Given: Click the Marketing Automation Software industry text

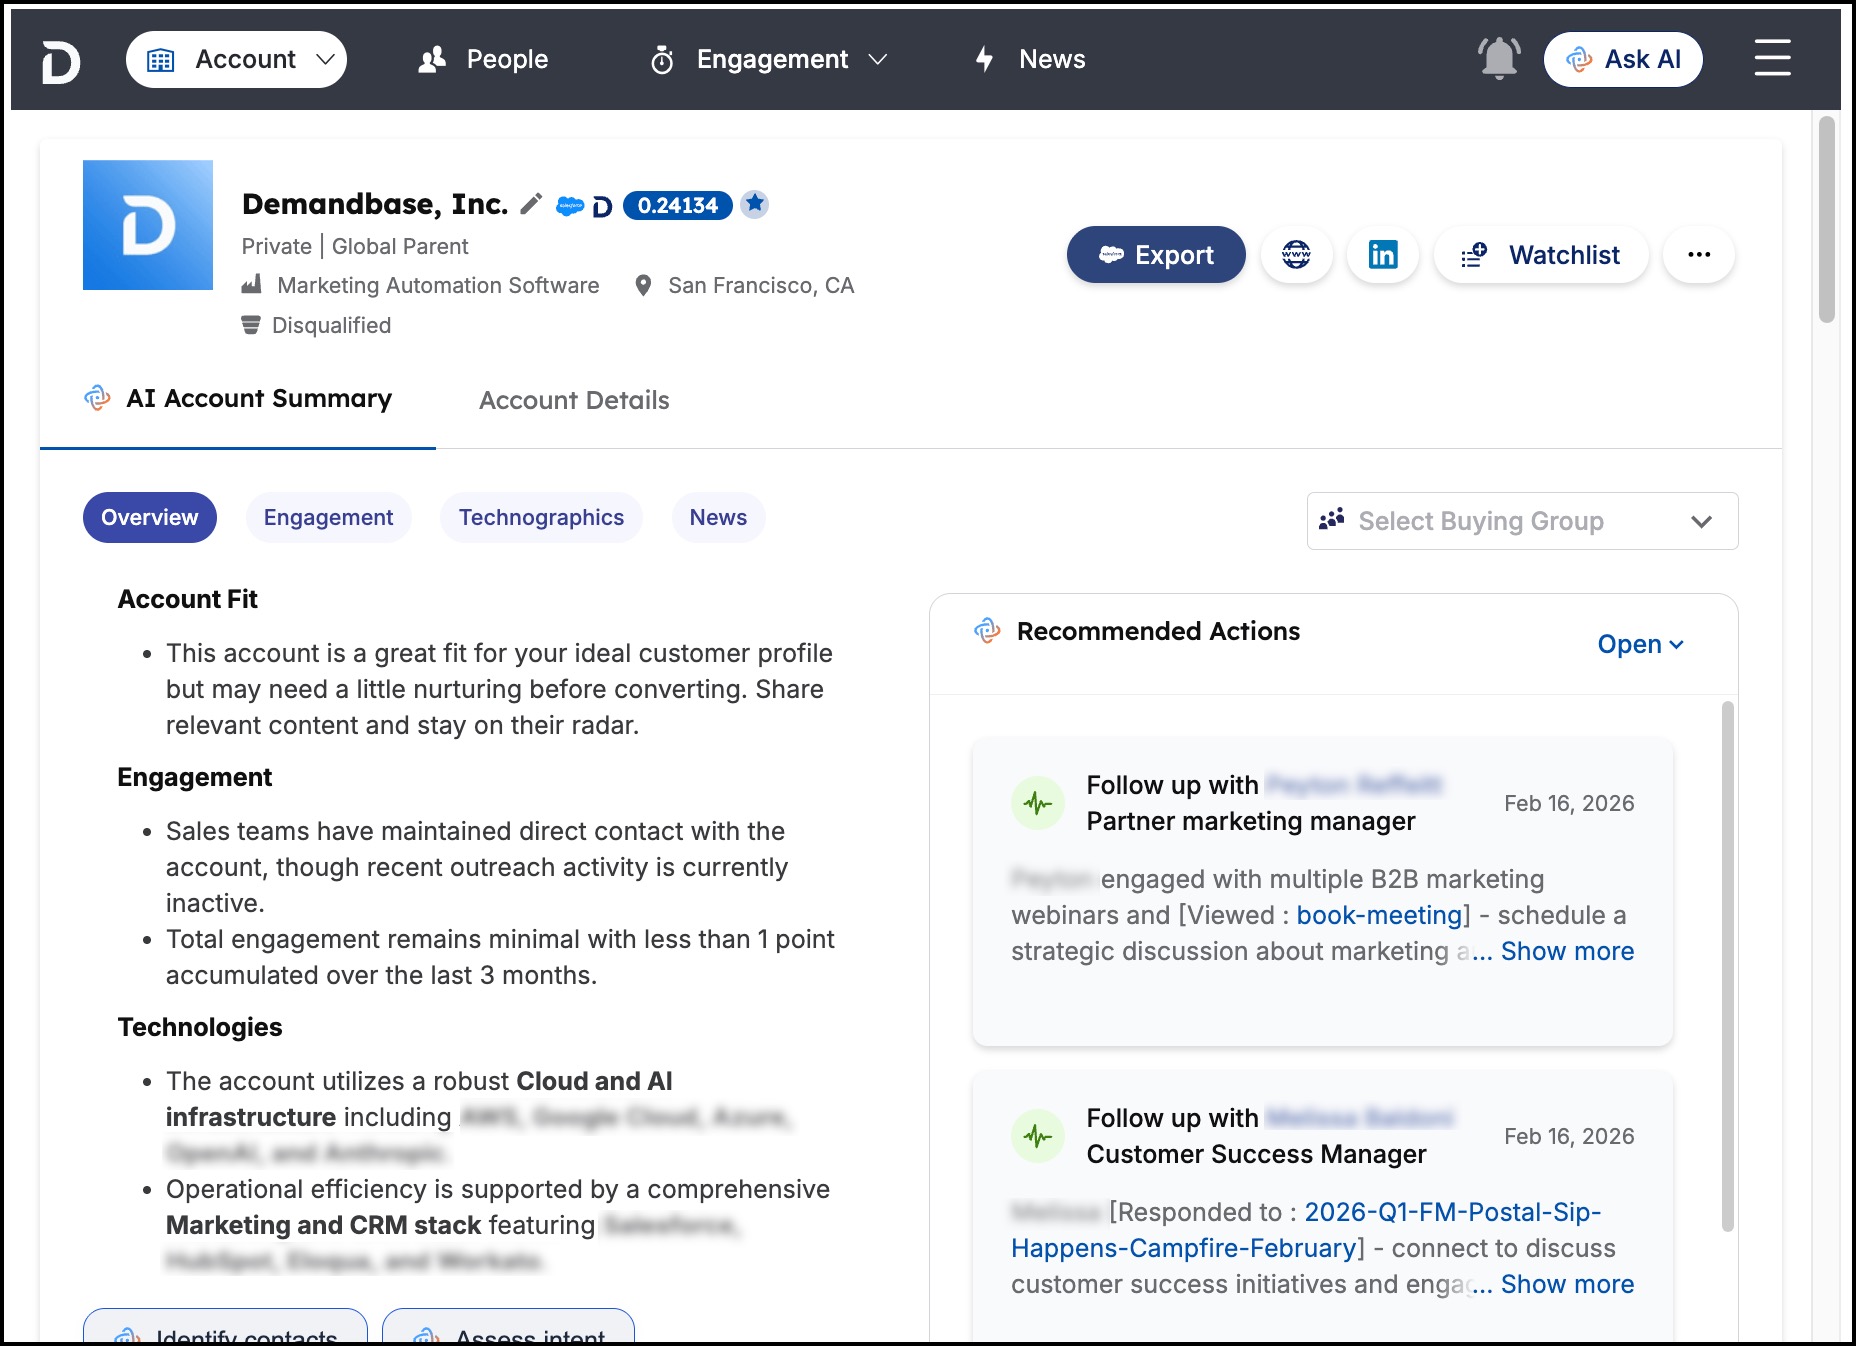Looking at the screenshot, I should pos(438,285).
